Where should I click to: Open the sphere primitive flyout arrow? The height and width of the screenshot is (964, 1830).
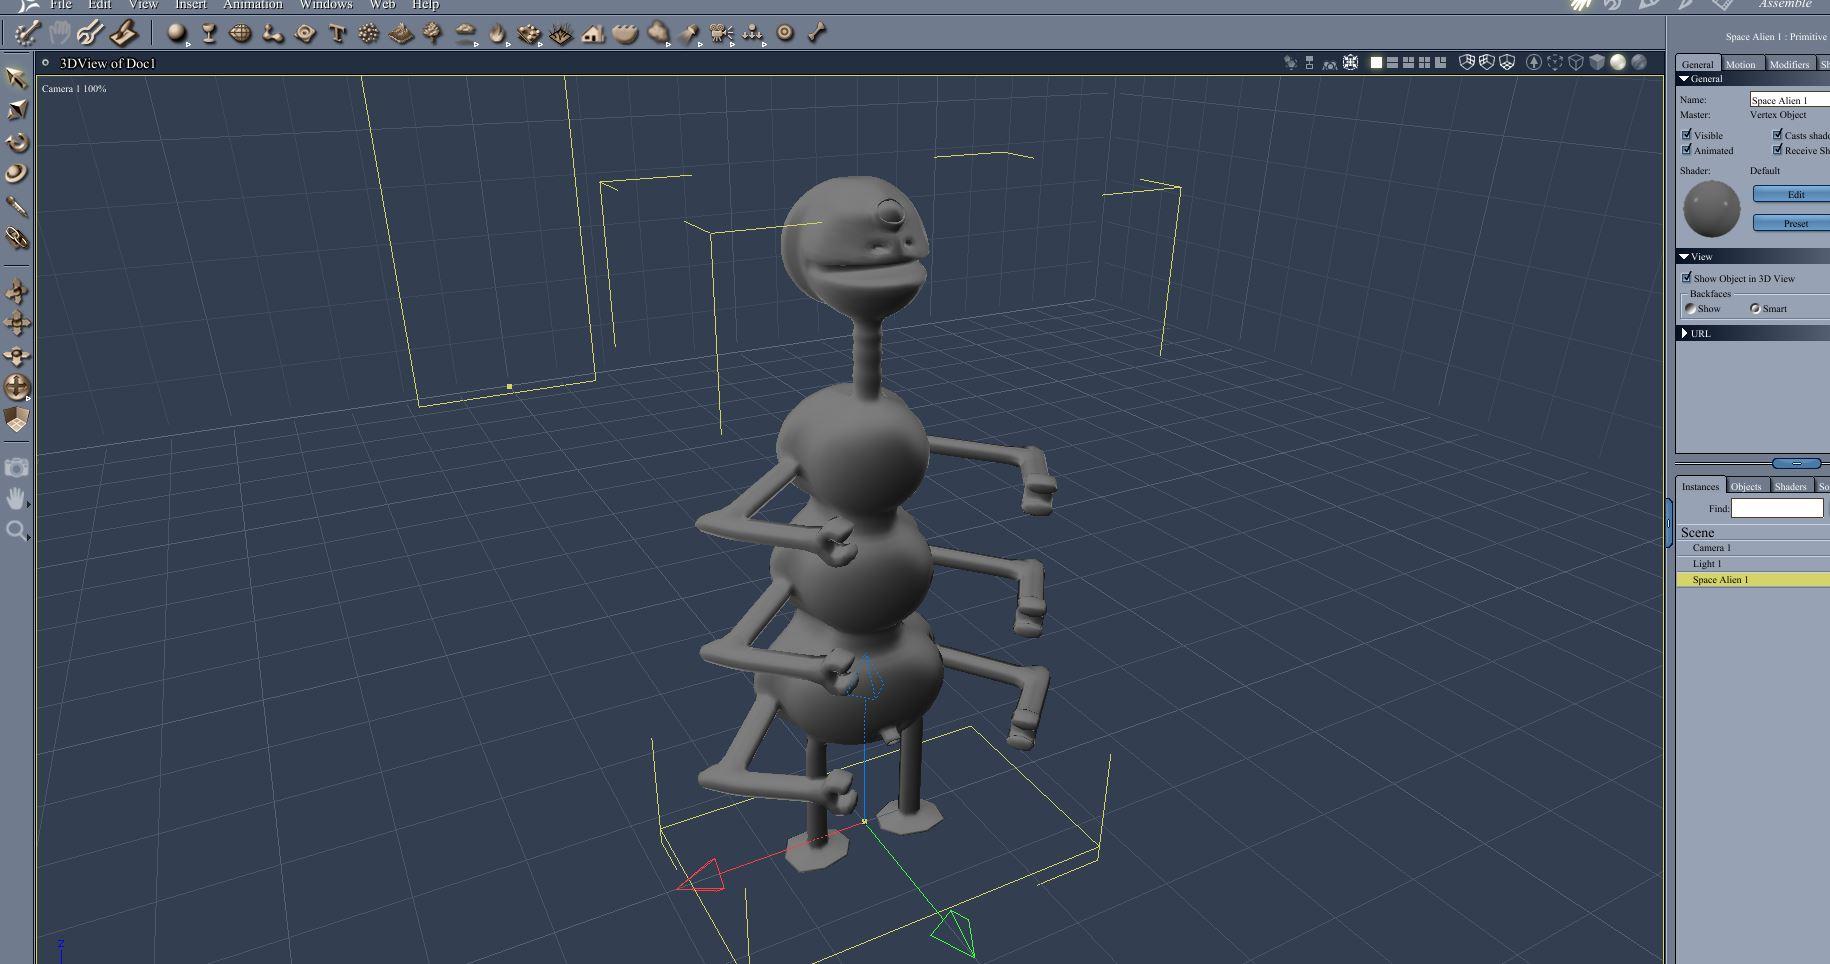pos(188,43)
